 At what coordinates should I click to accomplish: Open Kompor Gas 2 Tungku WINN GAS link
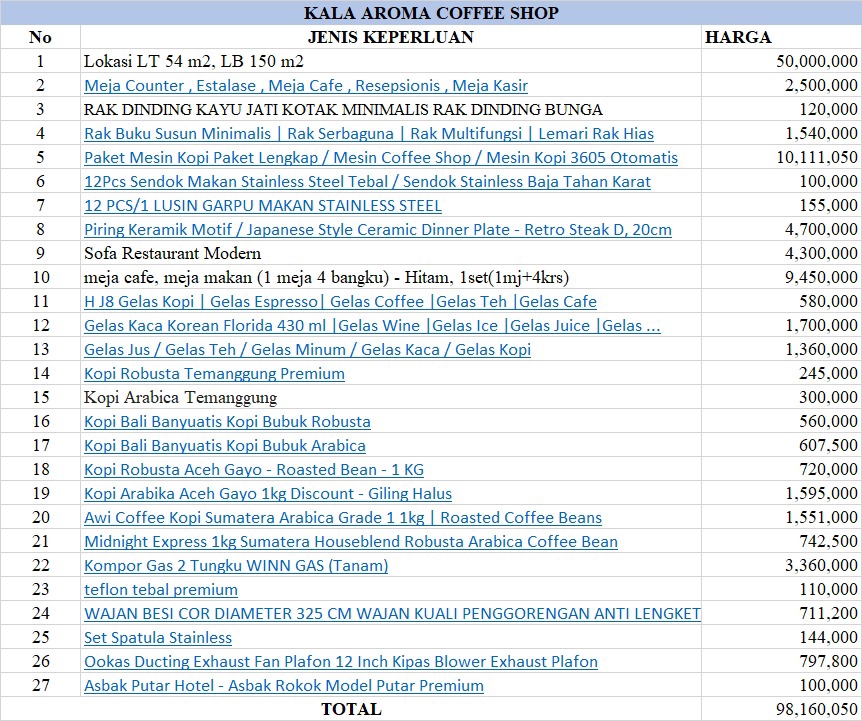[236, 566]
